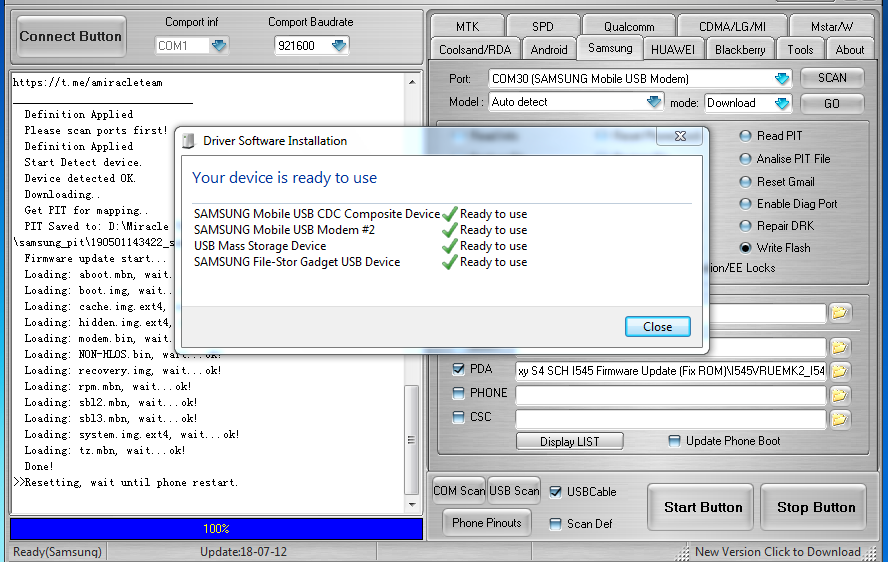Image resolution: width=888 pixels, height=562 pixels.
Task: Open the Port COM30 SAMSUNG Mobile USB Modem dropdown
Action: tap(782, 79)
